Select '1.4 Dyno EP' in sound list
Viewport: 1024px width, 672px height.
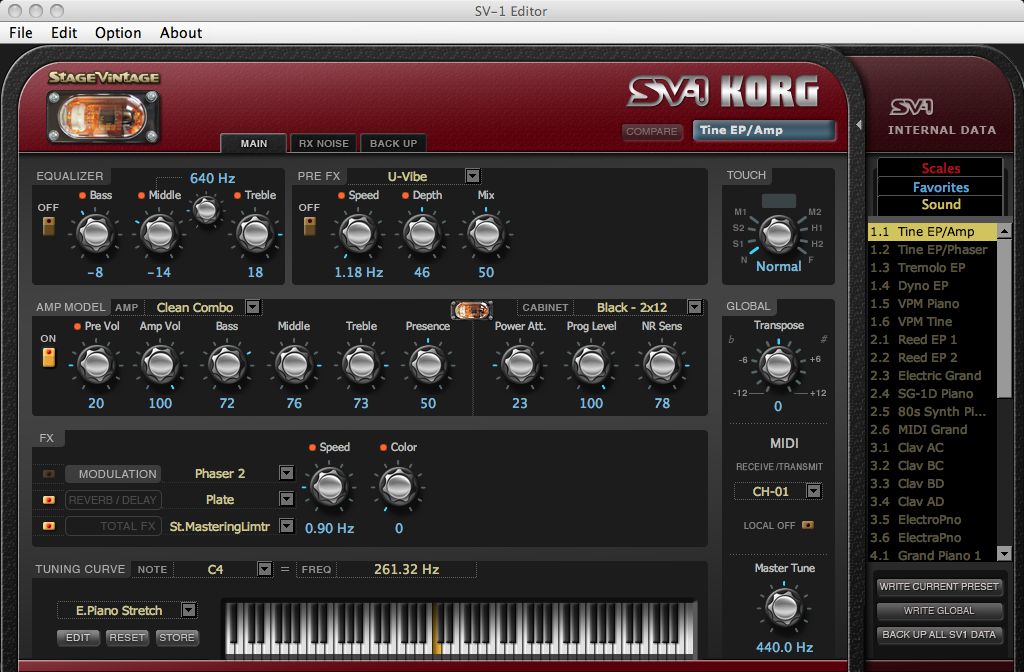[933, 285]
